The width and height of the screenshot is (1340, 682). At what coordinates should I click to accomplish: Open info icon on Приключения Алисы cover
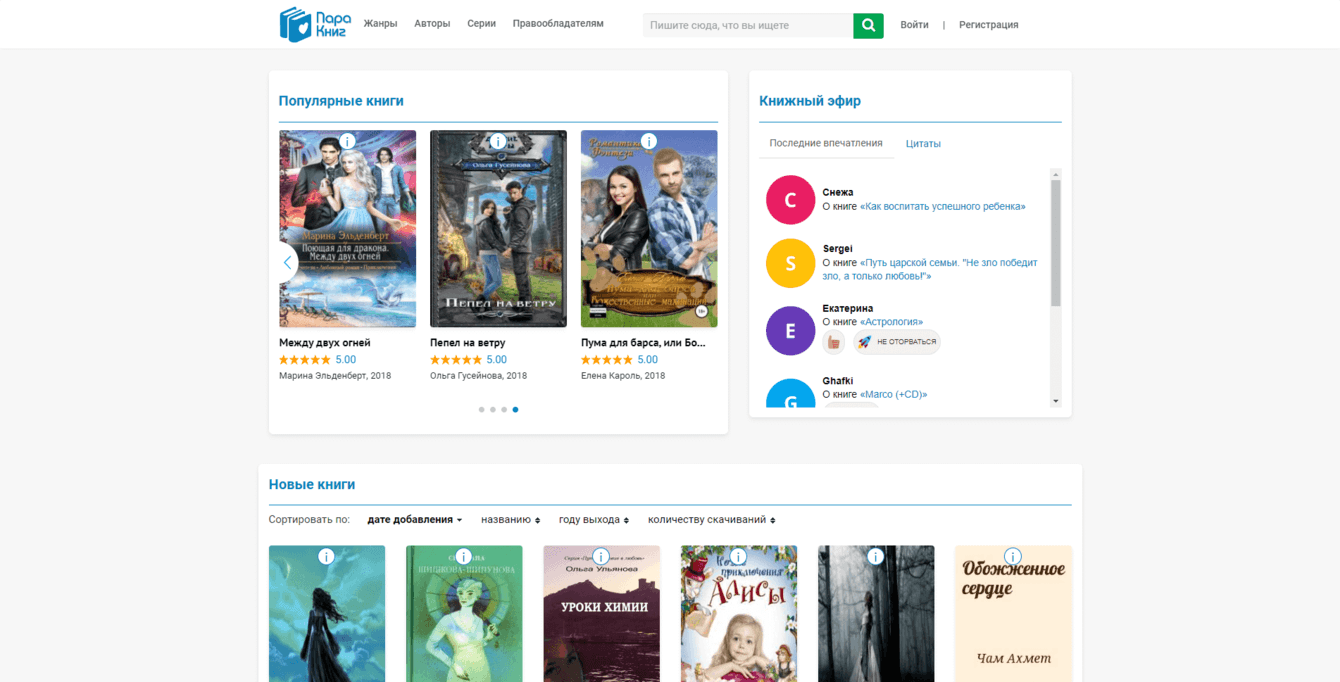click(738, 556)
